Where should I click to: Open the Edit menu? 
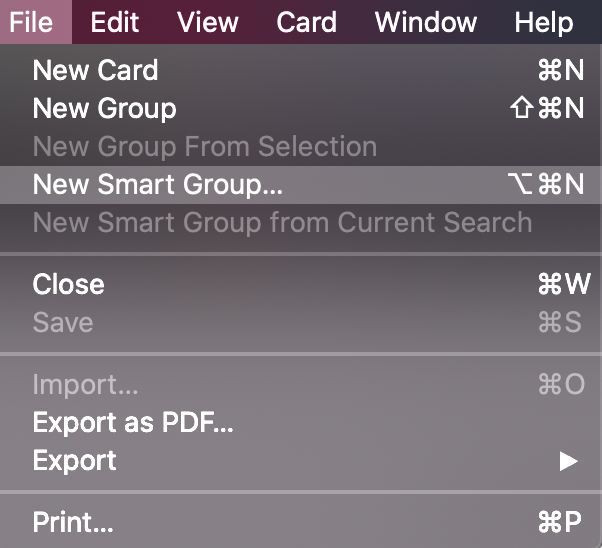[115, 21]
